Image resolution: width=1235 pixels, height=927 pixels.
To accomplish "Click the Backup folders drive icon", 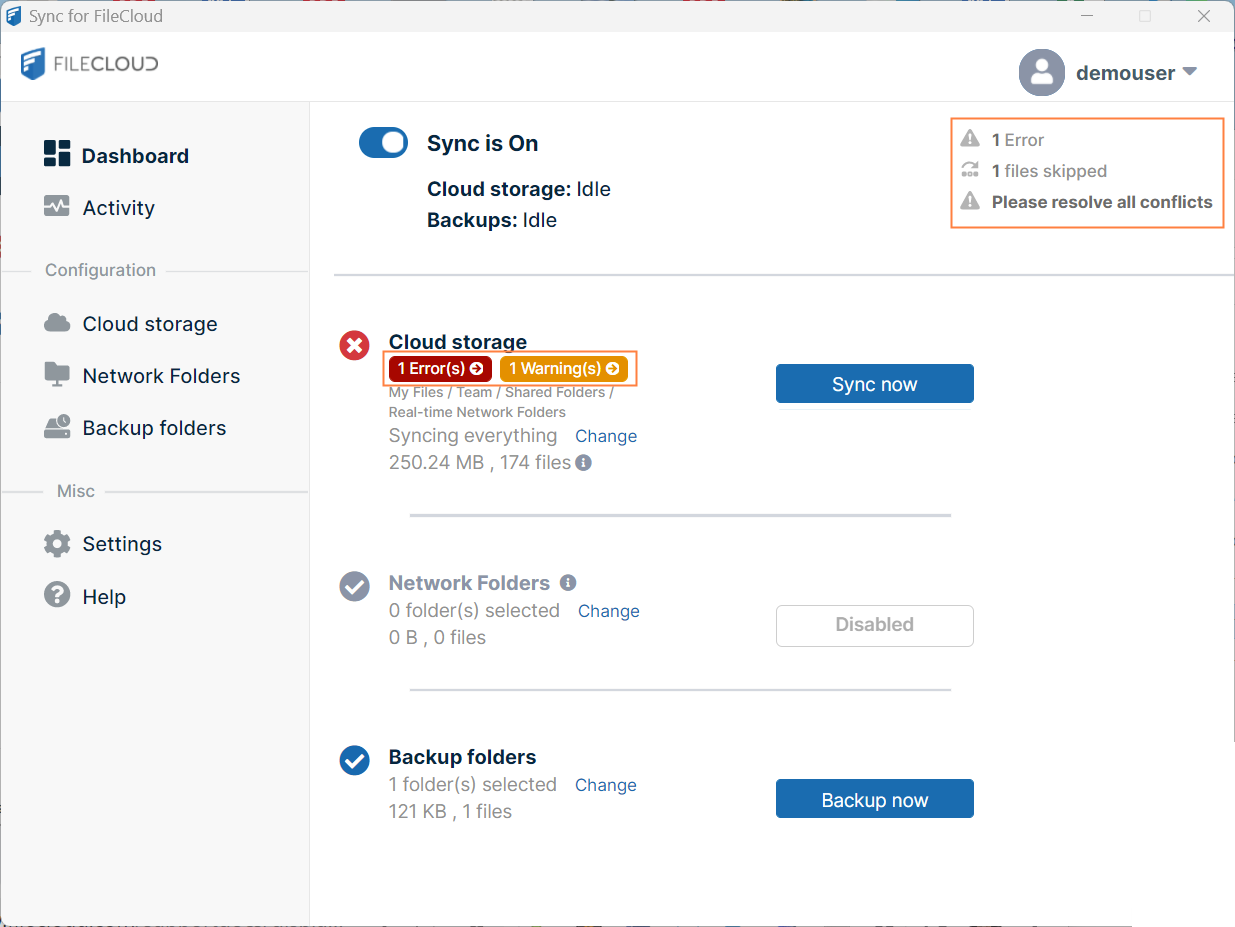I will (x=57, y=427).
